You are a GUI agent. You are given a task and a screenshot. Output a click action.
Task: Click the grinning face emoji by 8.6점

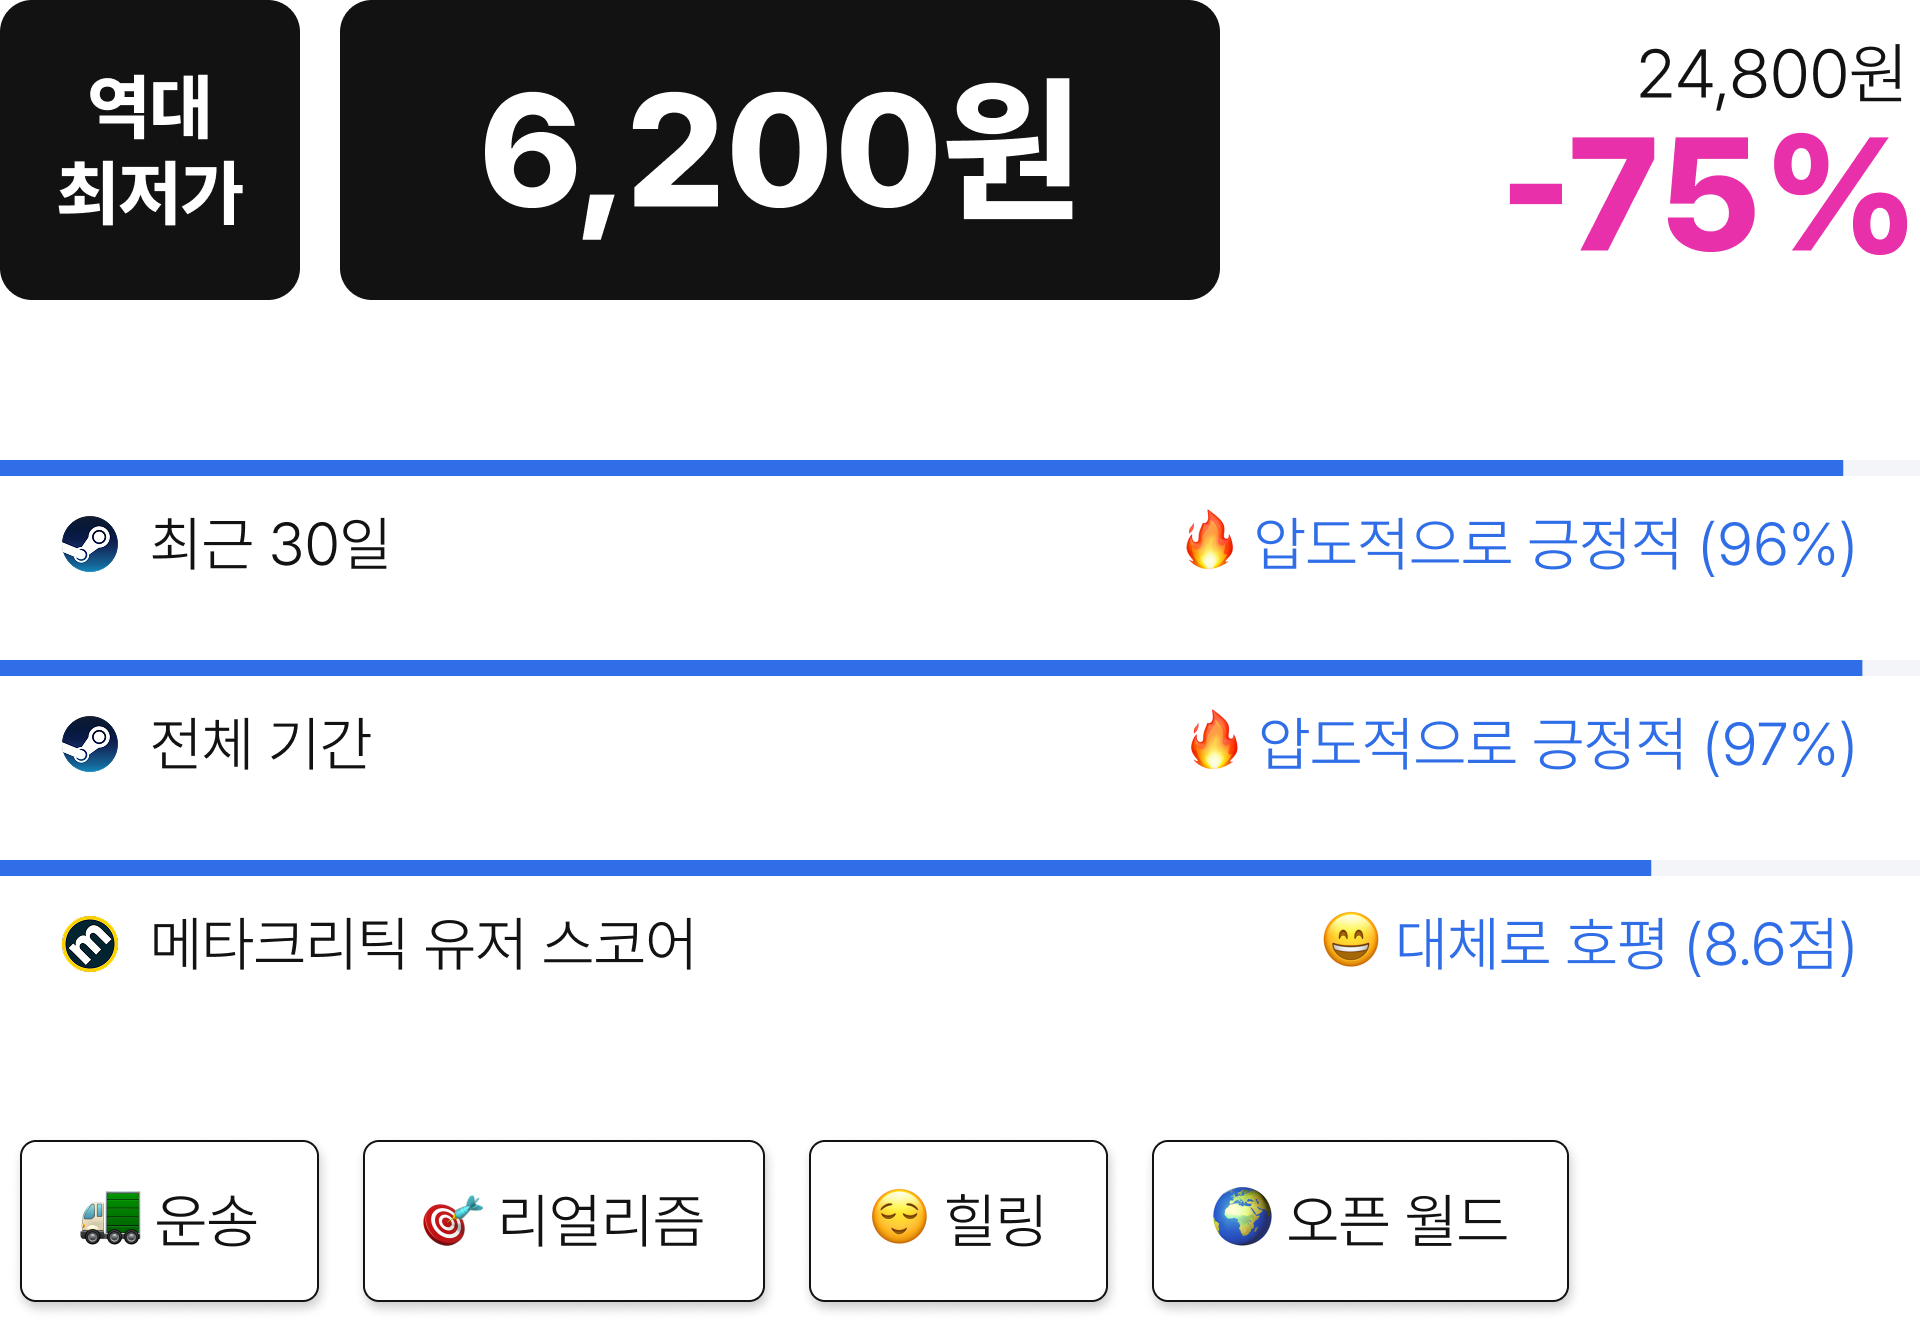click(x=1351, y=940)
